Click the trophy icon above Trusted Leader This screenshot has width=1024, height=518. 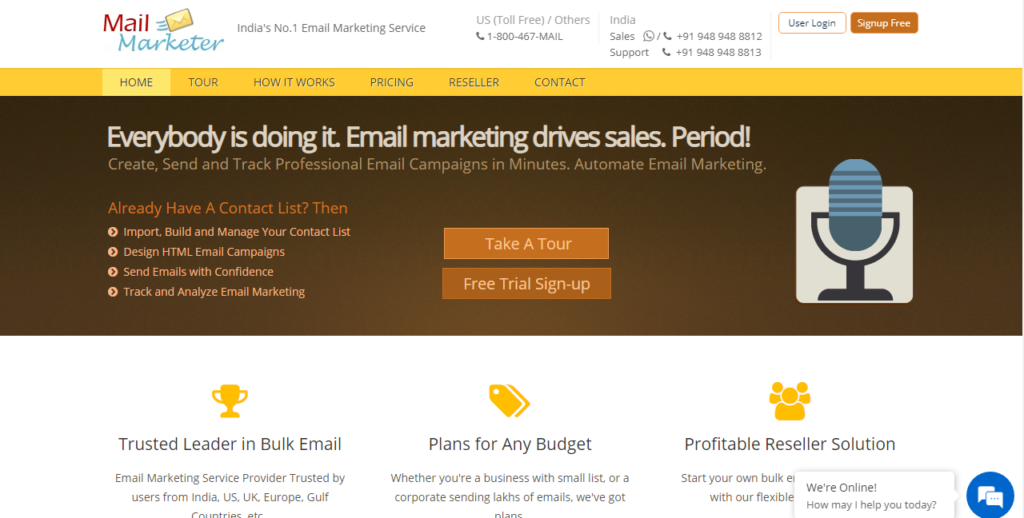tap(230, 401)
